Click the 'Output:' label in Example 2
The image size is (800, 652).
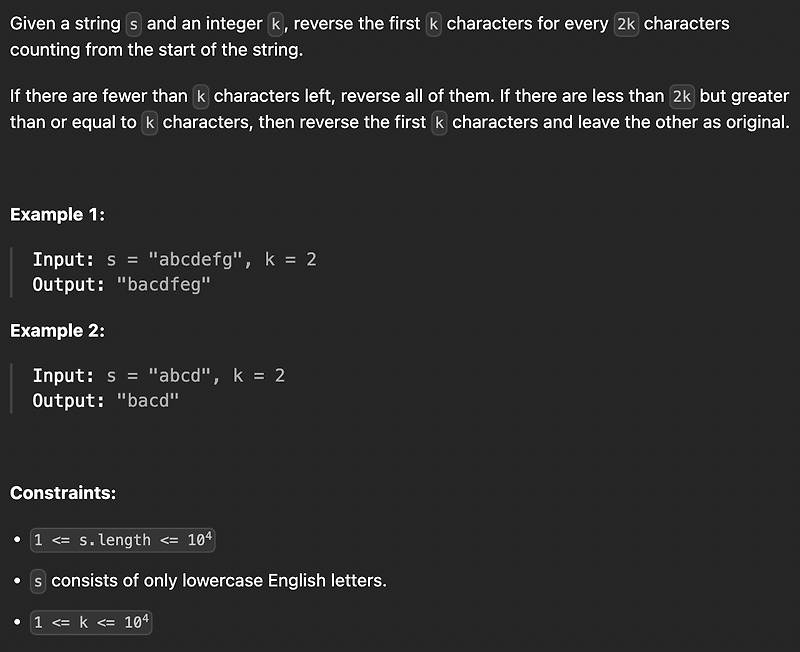68,400
